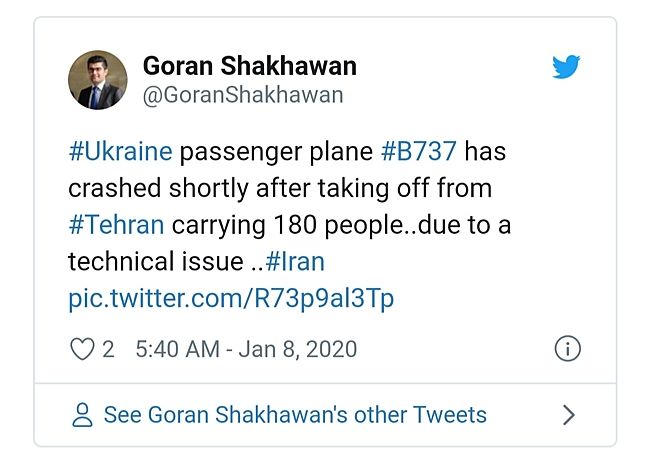Click the "crashed shortly after taking off" text
Viewport: 650px width, 464px height.
252,188
